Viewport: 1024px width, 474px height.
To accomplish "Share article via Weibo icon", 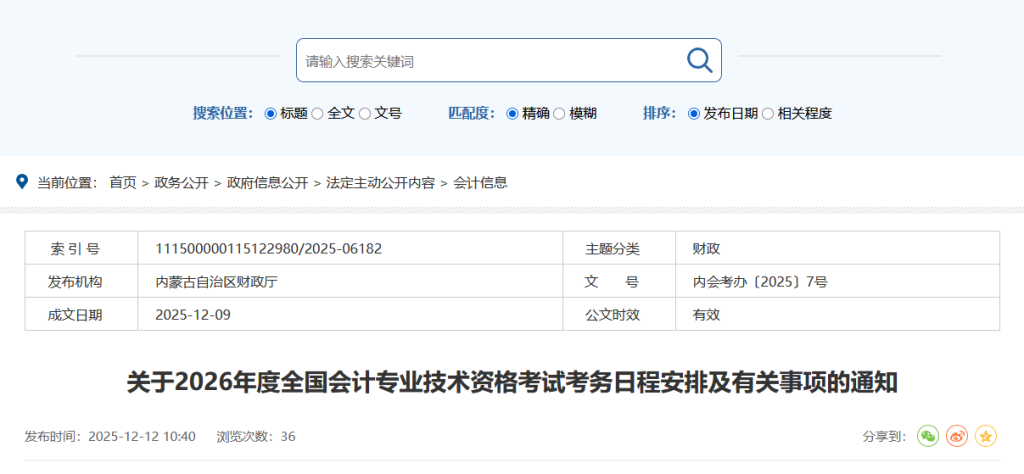I will point(957,436).
